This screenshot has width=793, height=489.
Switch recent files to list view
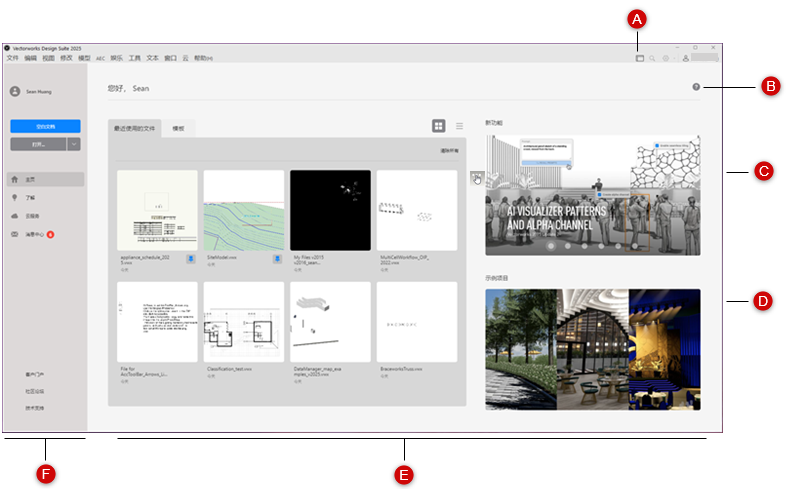(x=459, y=126)
